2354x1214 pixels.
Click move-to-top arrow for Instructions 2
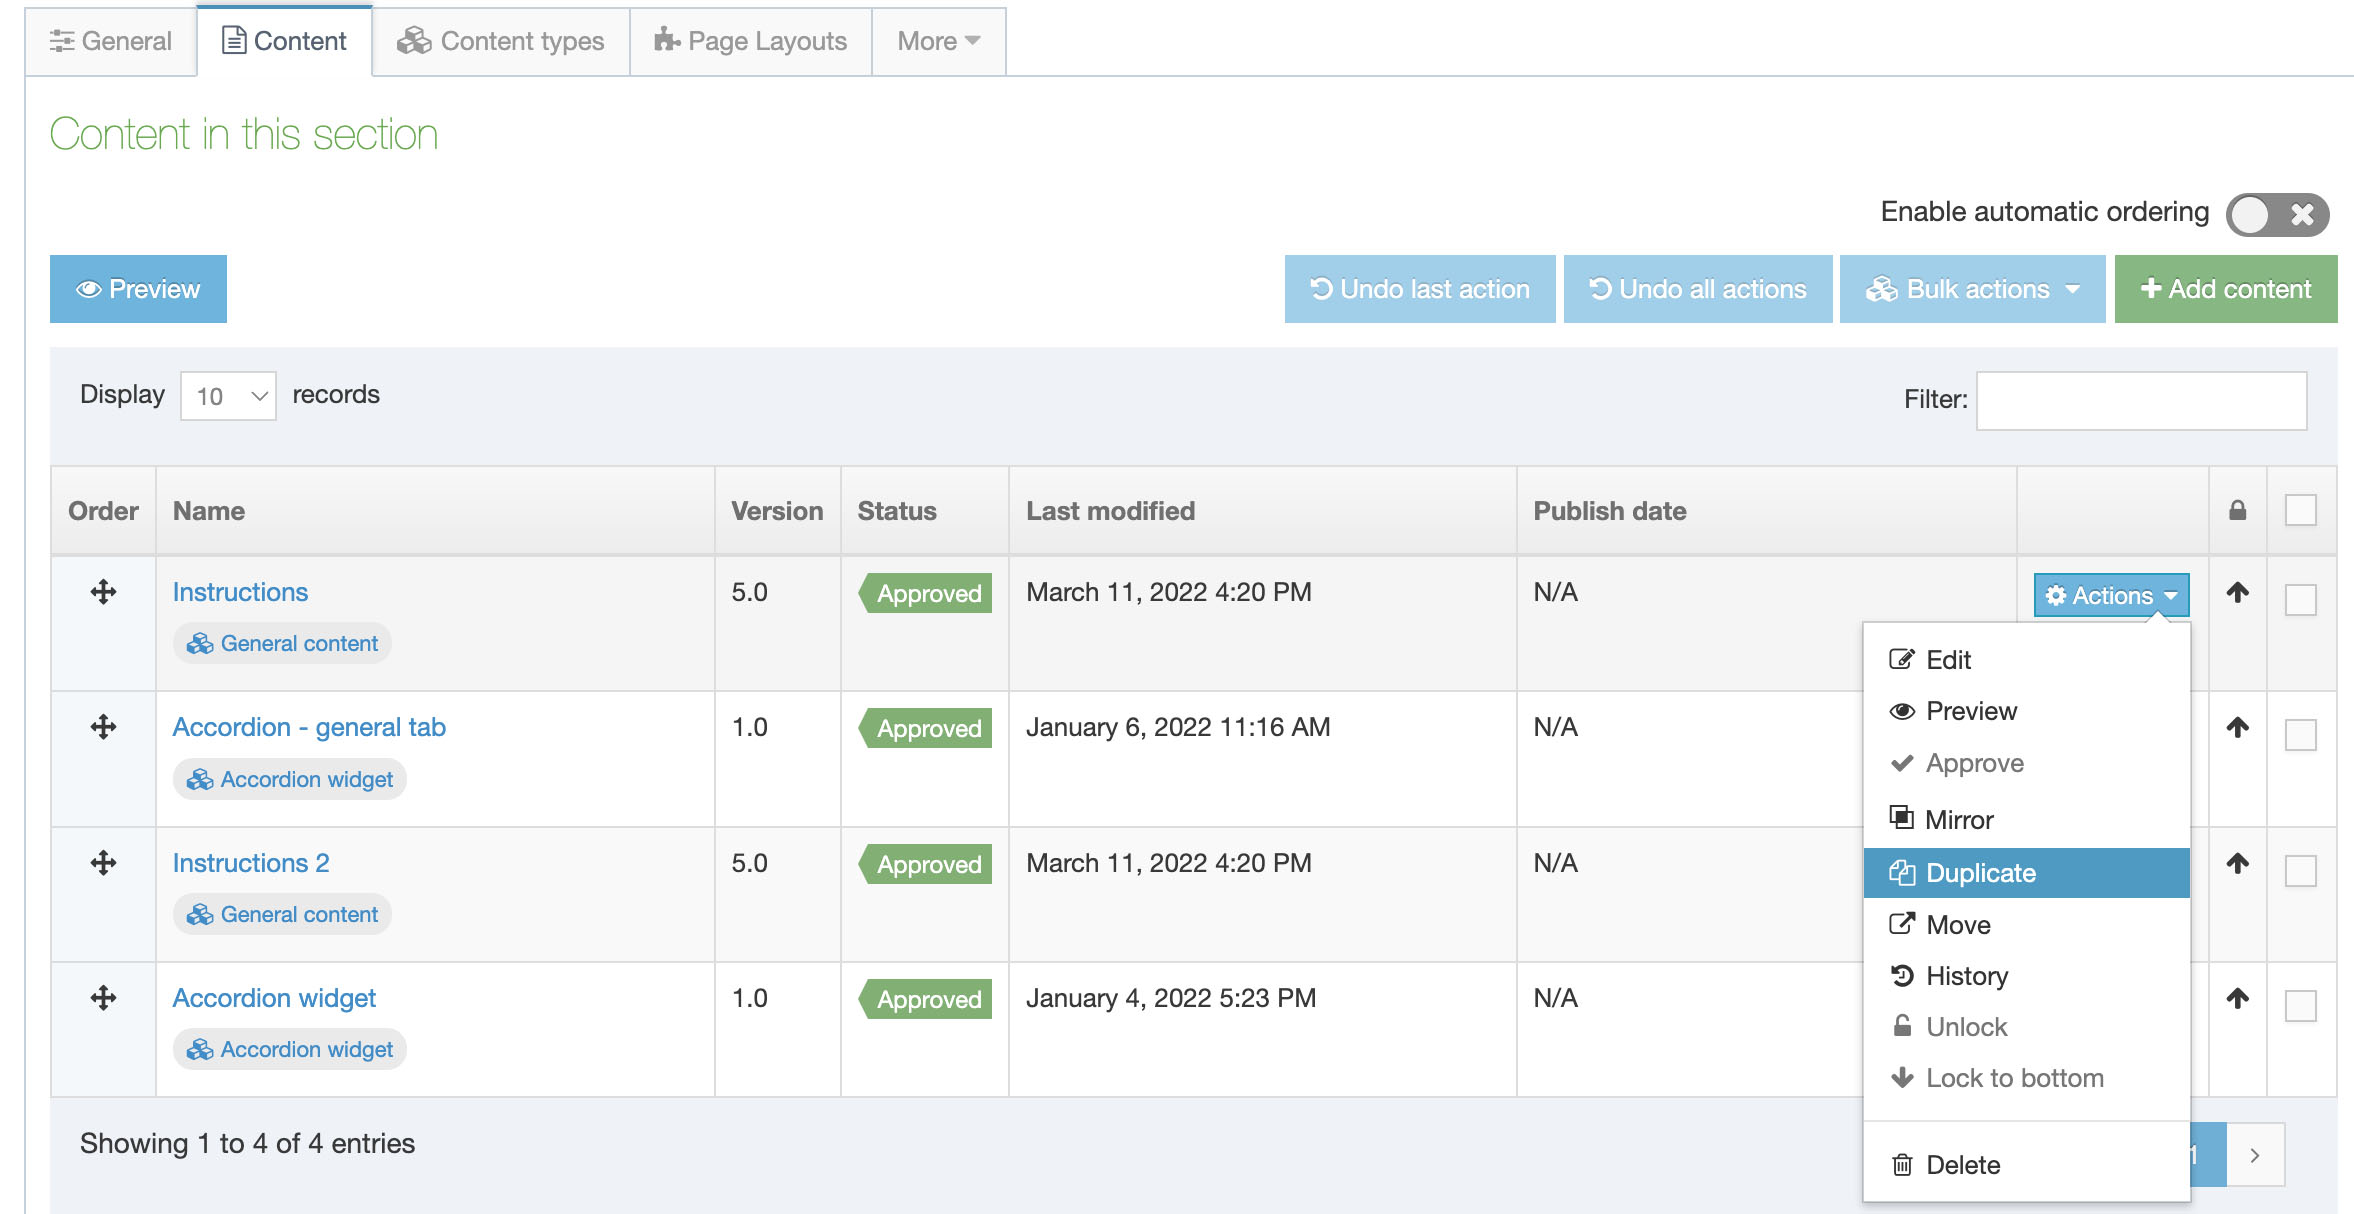tap(2237, 863)
